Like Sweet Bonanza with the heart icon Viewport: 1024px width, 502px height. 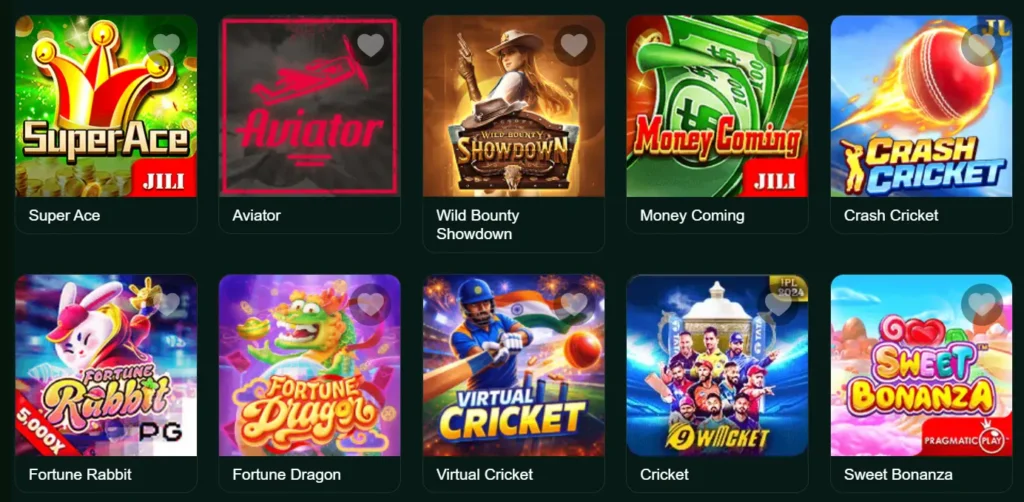pos(982,304)
